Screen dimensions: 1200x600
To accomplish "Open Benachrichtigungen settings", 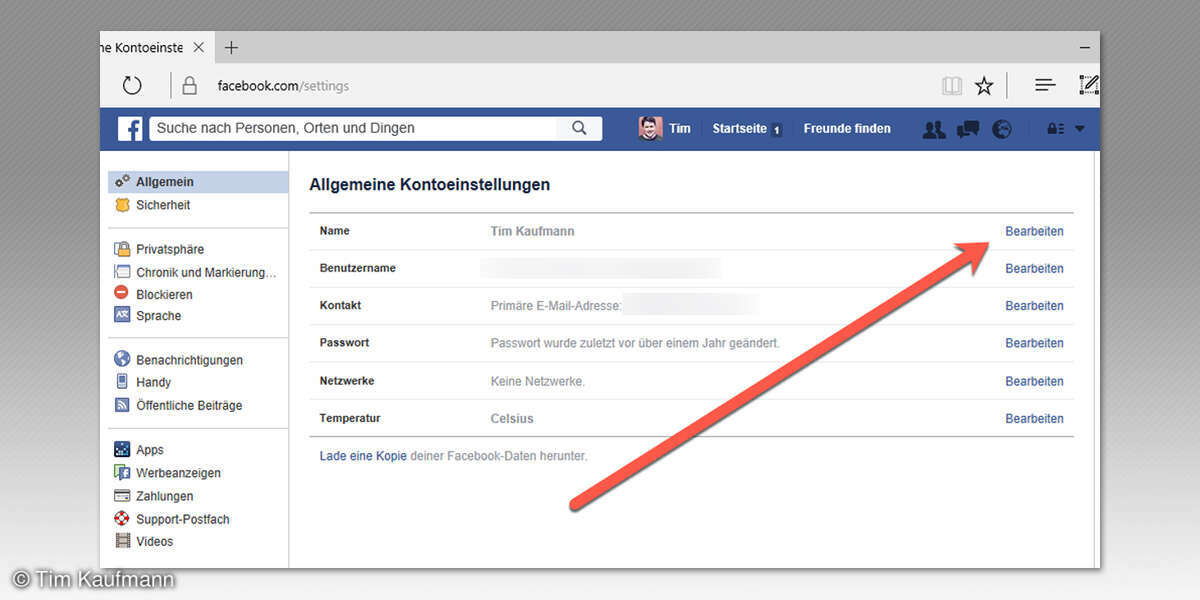I will click(189, 360).
